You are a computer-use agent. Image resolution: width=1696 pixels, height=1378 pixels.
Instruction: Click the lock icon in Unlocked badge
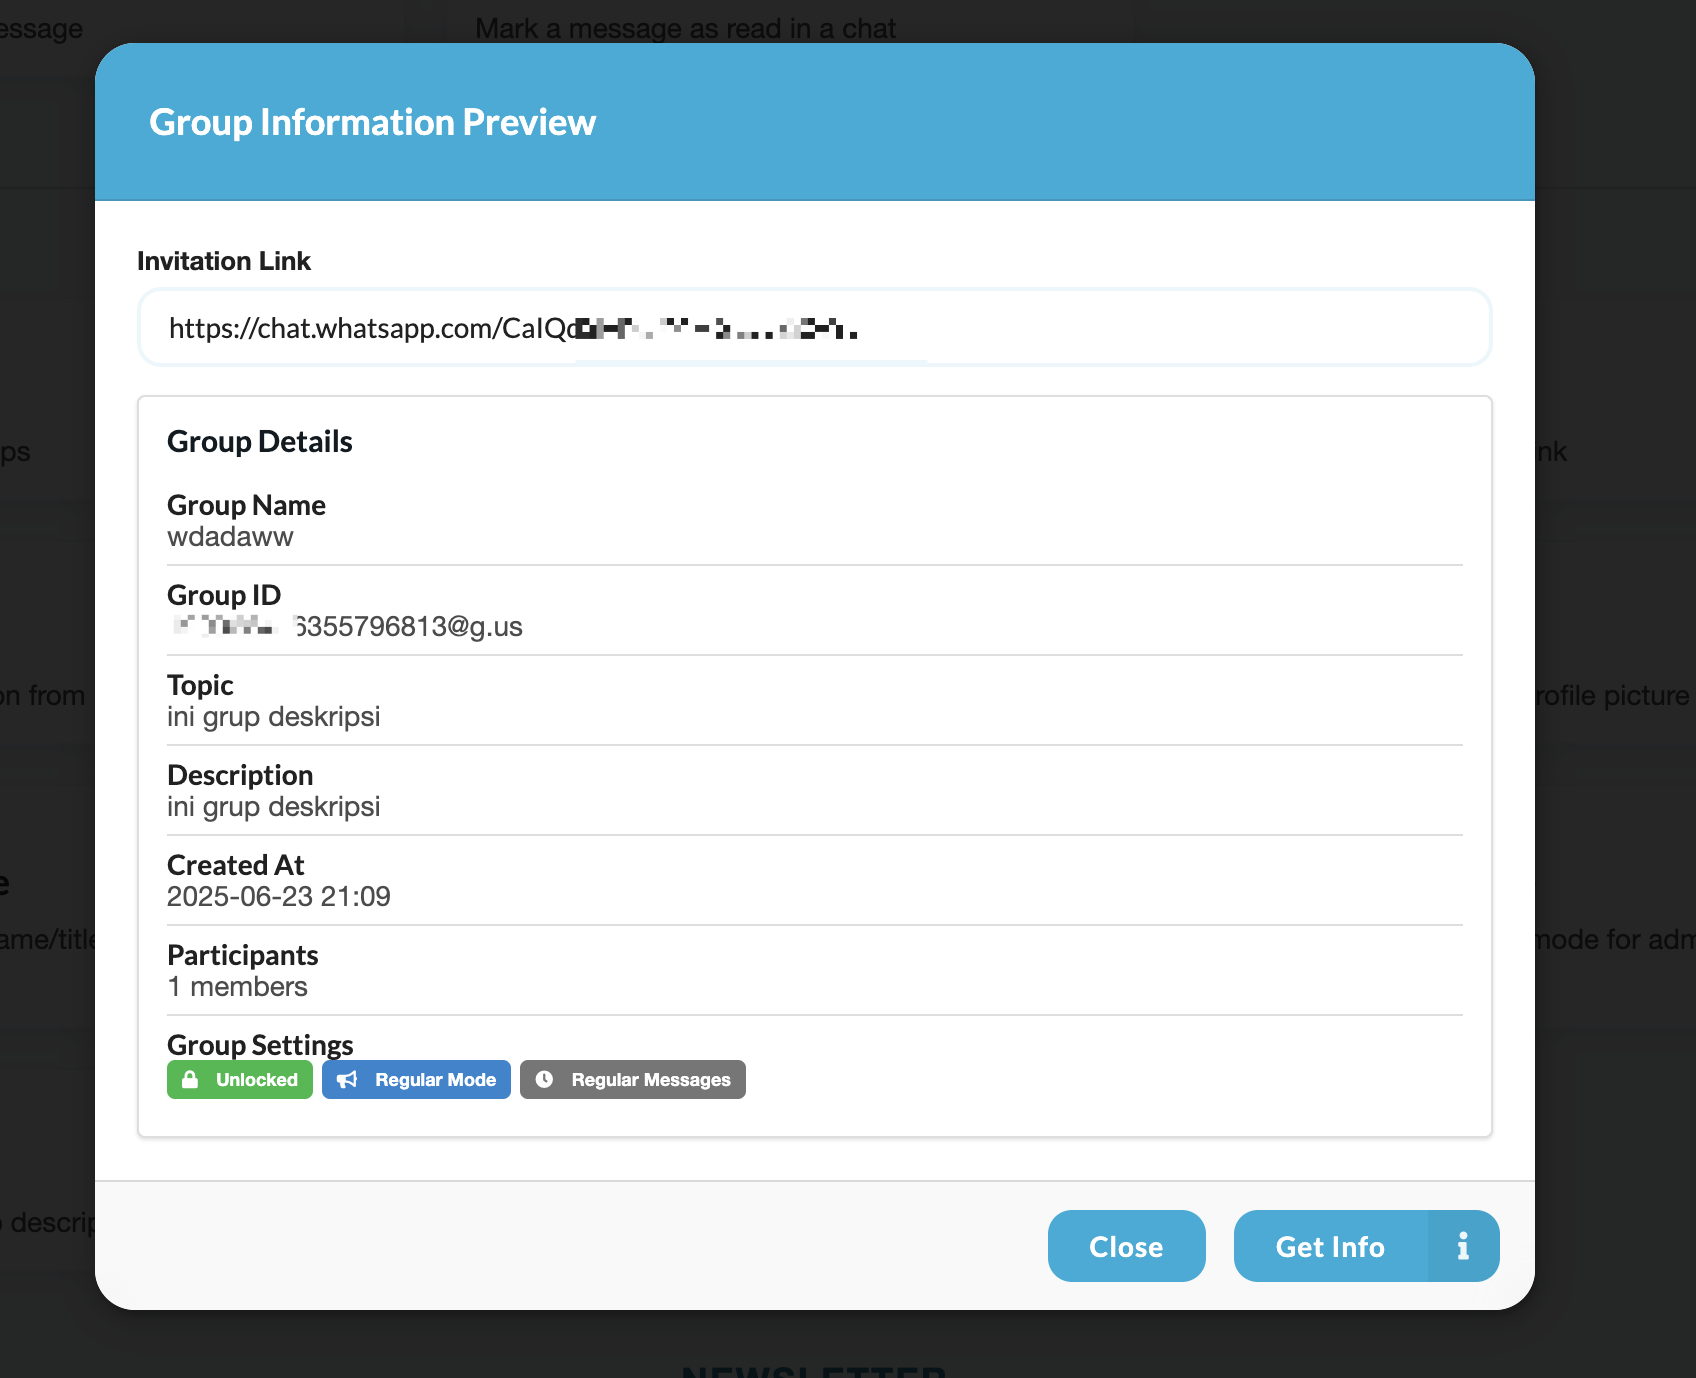[x=190, y=1080]
